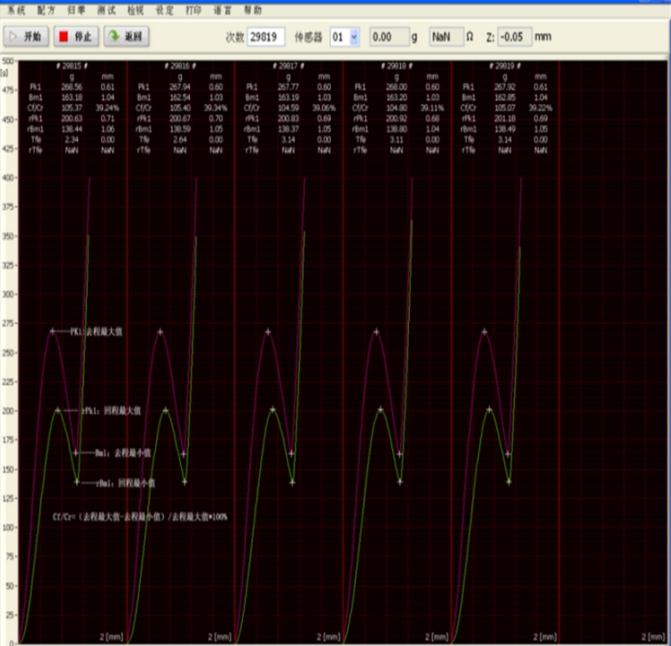The height and width of the screenshot is (646, 671).
Task: Click the 'Pk1: 去程最大值' annotation label
Action: [96, 332]
